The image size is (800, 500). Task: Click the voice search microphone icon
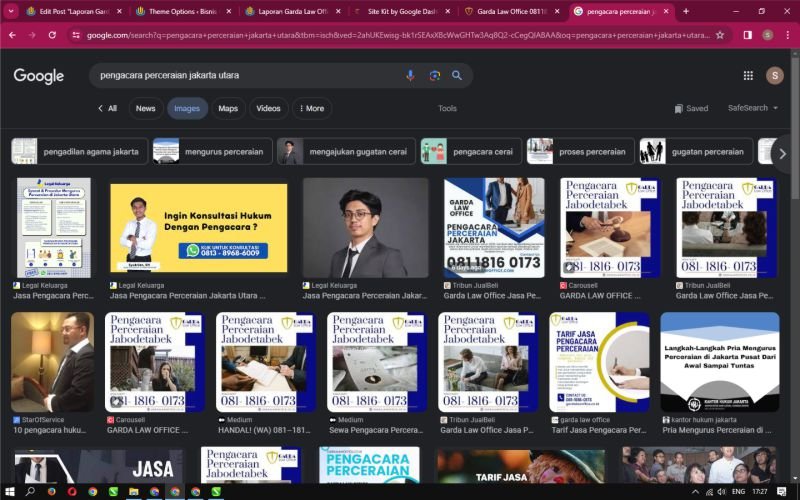point(410,76)
